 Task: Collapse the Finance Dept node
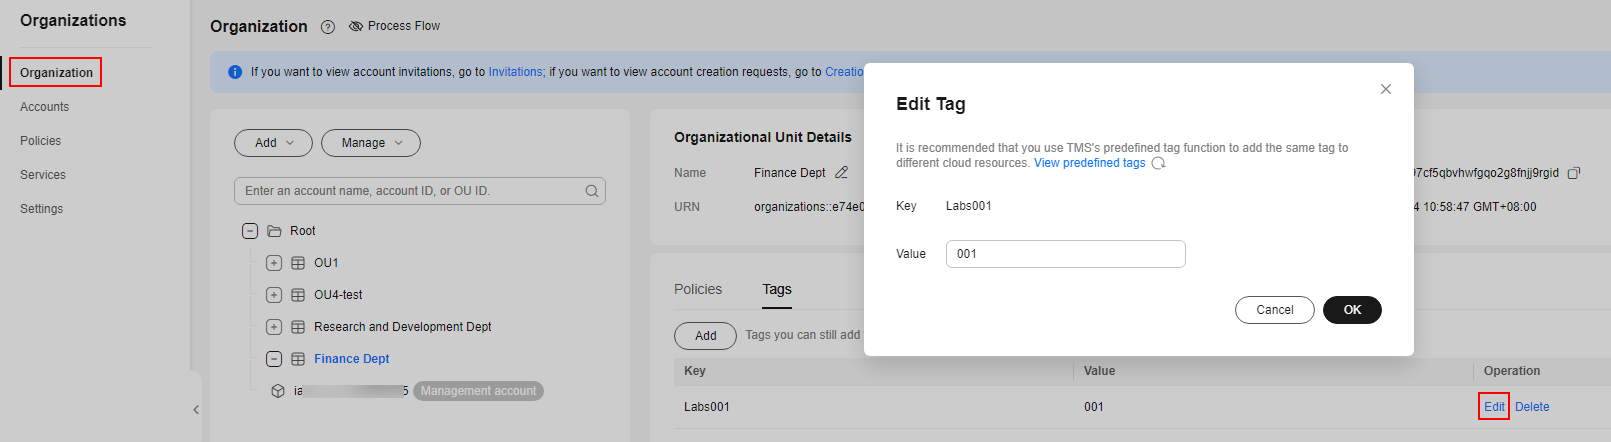coord(274,359)
